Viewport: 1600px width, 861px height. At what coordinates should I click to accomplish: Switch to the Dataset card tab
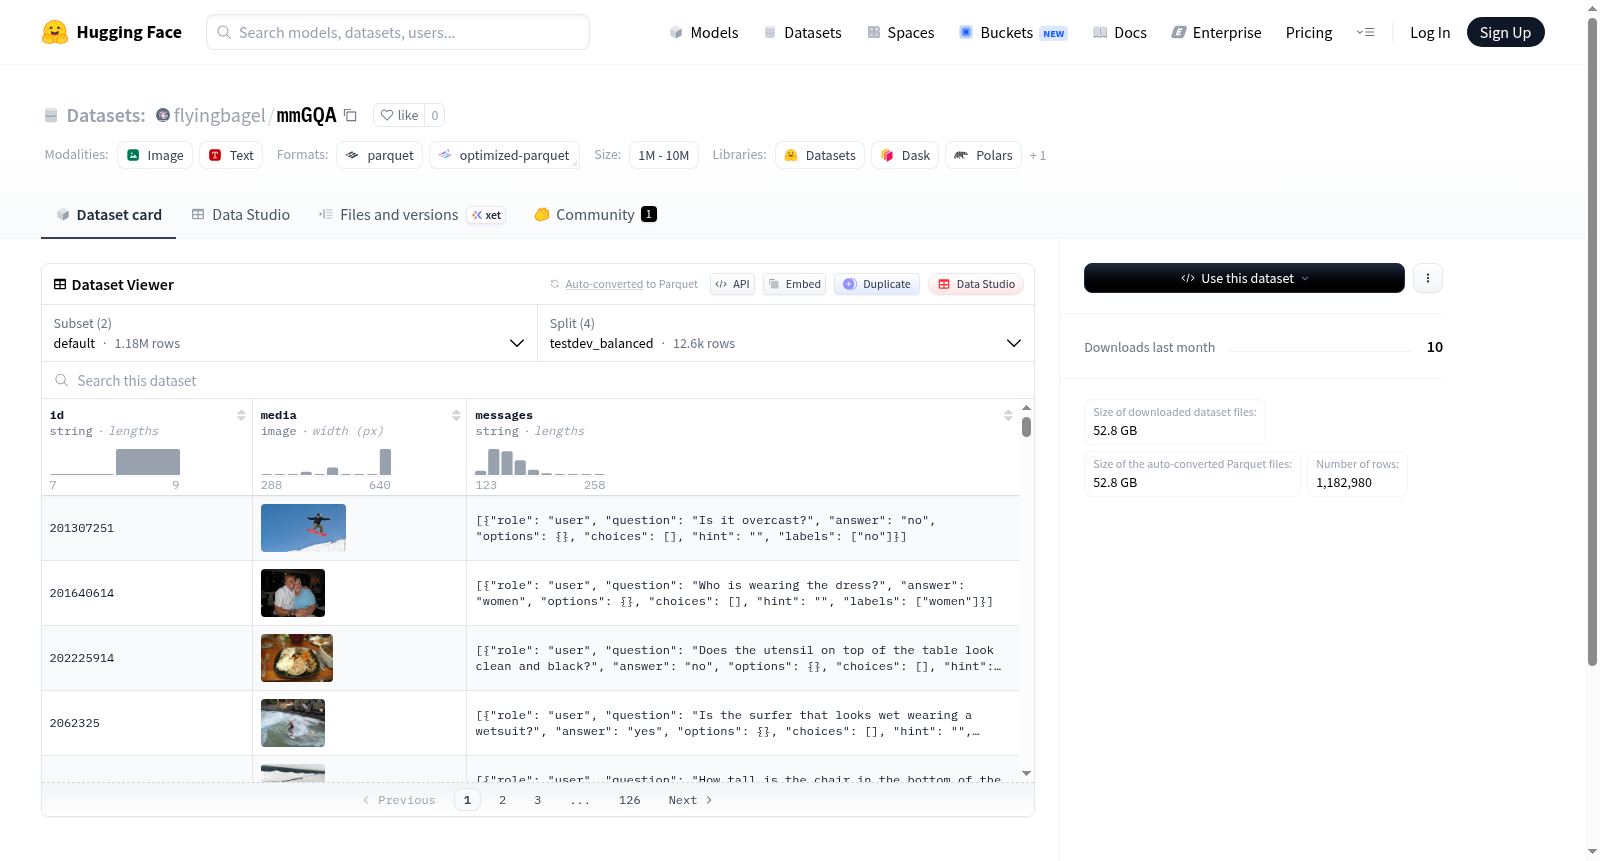coord(108,215)
